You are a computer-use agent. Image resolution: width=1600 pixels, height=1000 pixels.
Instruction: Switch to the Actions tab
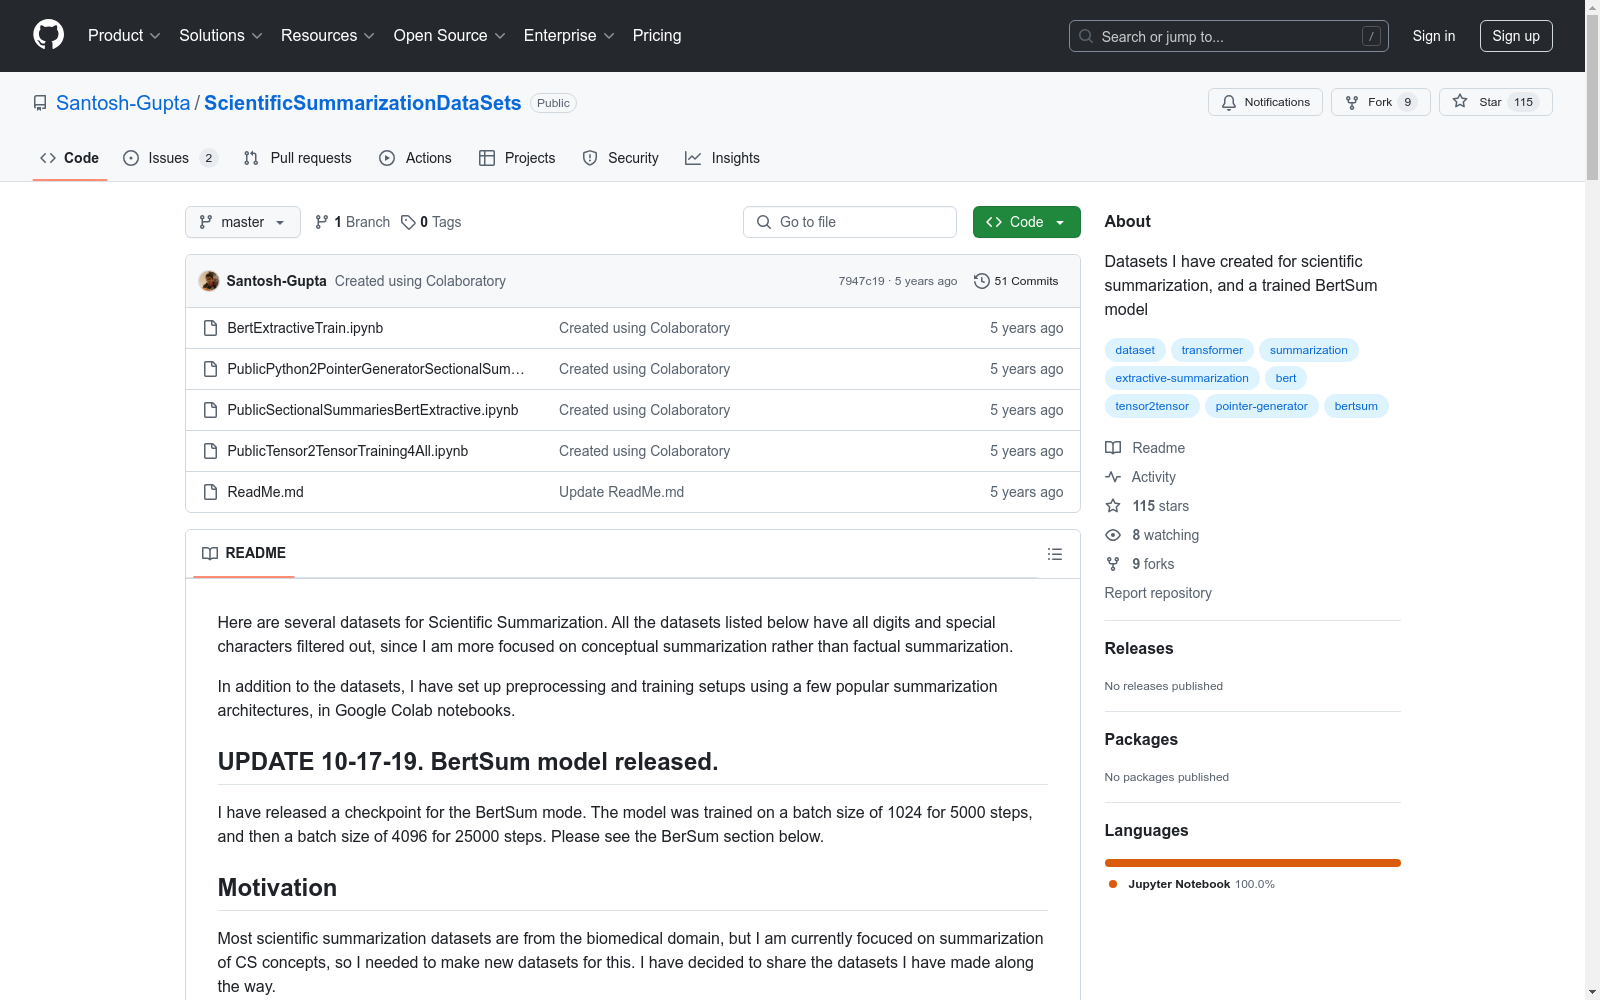click(x=415, y=158)
